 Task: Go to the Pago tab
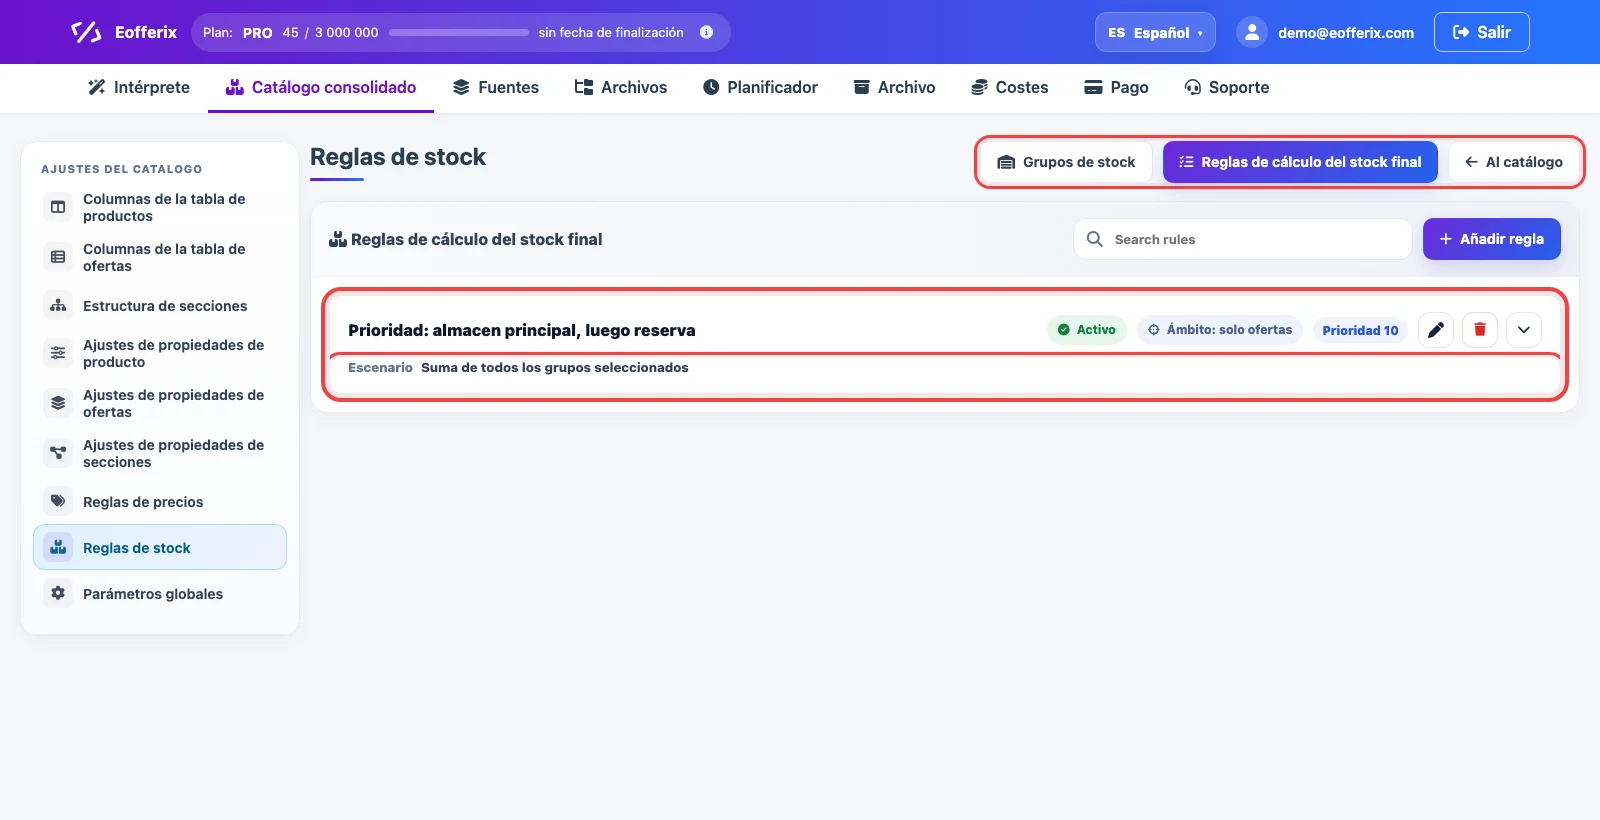pyautogui.click(x=1117, y=87)
